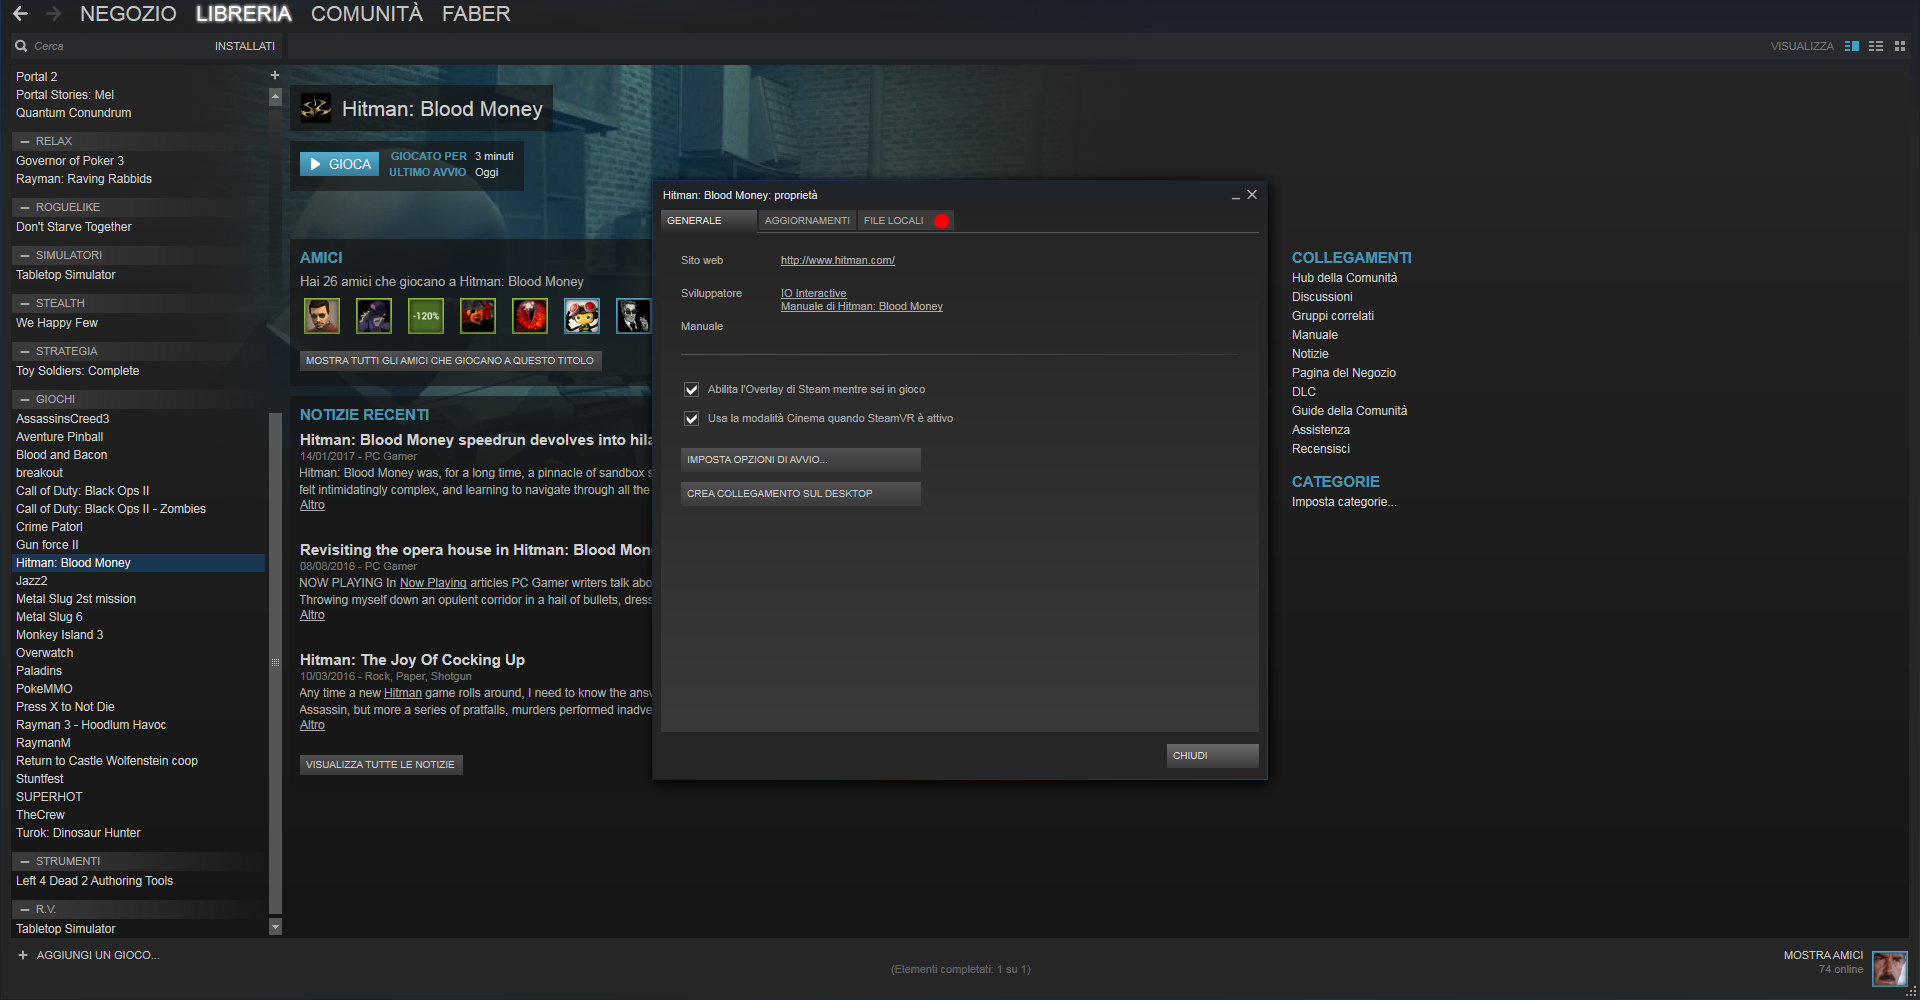This screenshot has height=1000, width=1920.
Task: Open the fifth friend avatar with red eye
Action: 530,316
